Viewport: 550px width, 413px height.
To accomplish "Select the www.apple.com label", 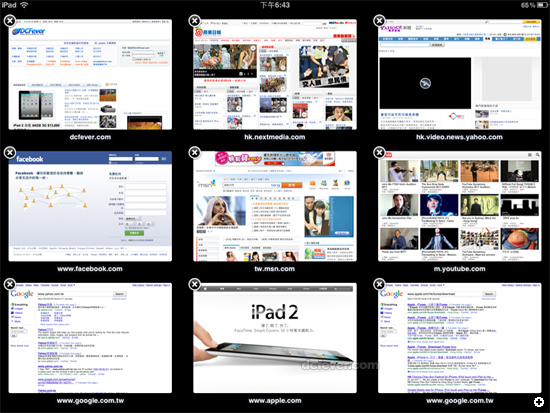I will pyautogui.click(x=275, y=401).
